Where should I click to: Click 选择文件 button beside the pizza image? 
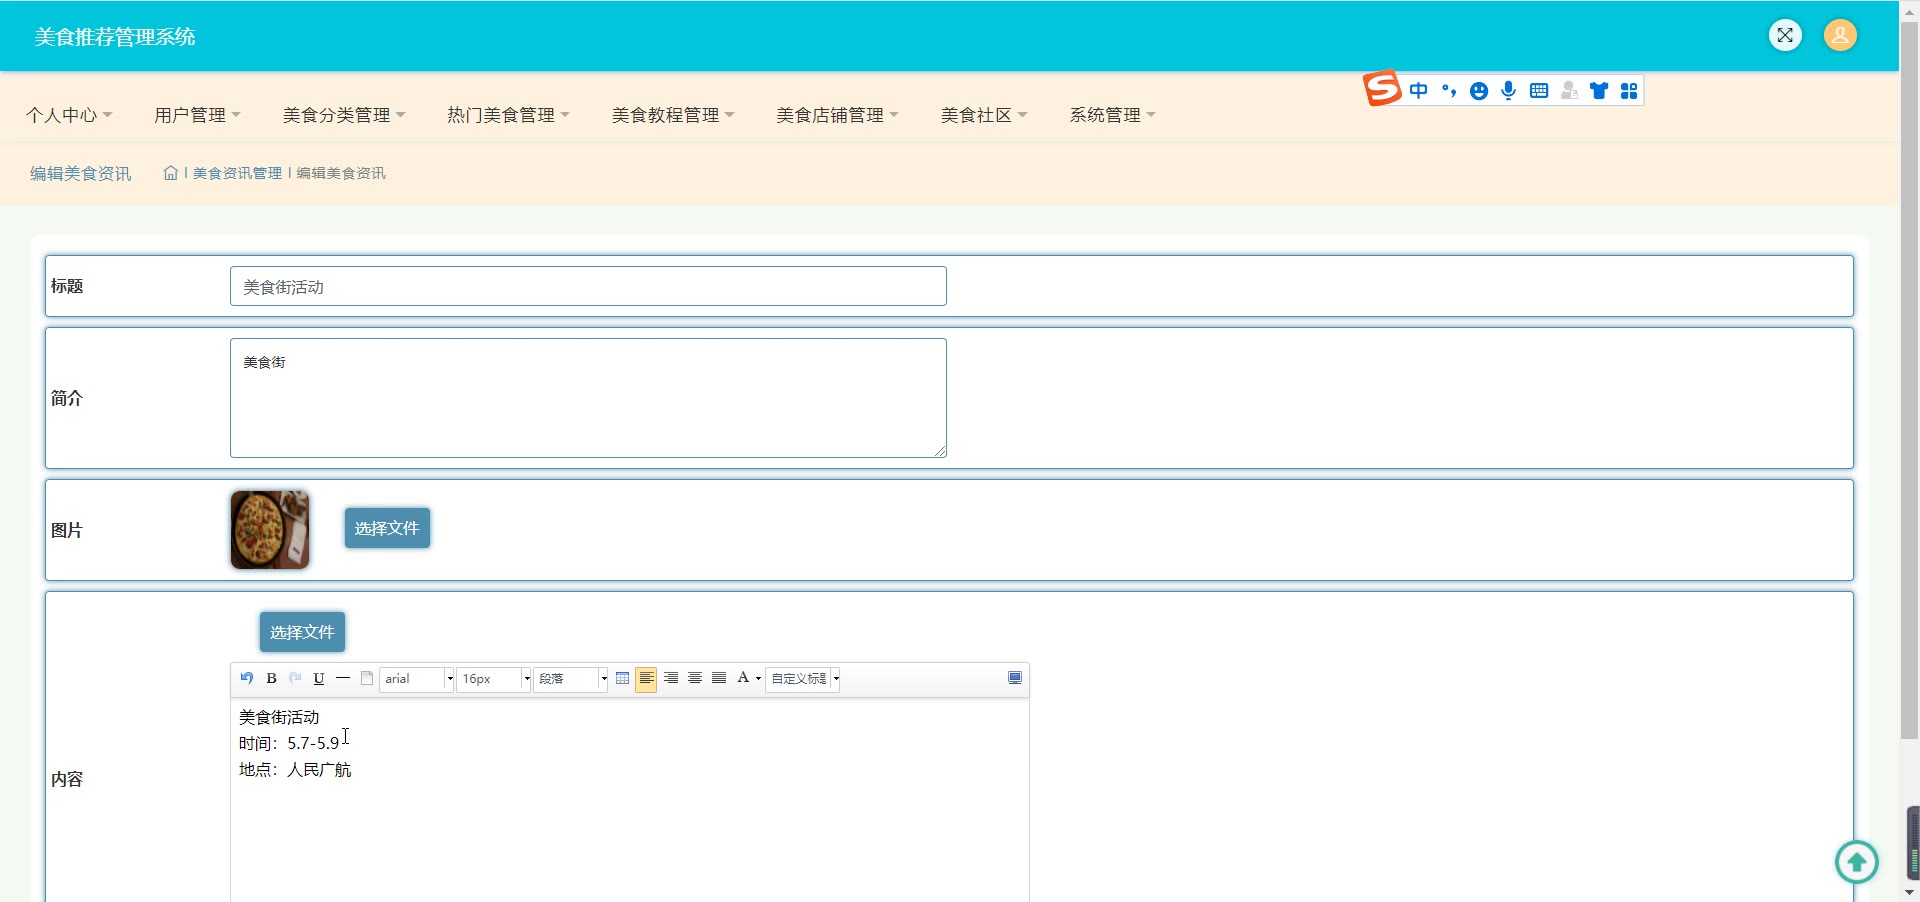click(387, 528)
